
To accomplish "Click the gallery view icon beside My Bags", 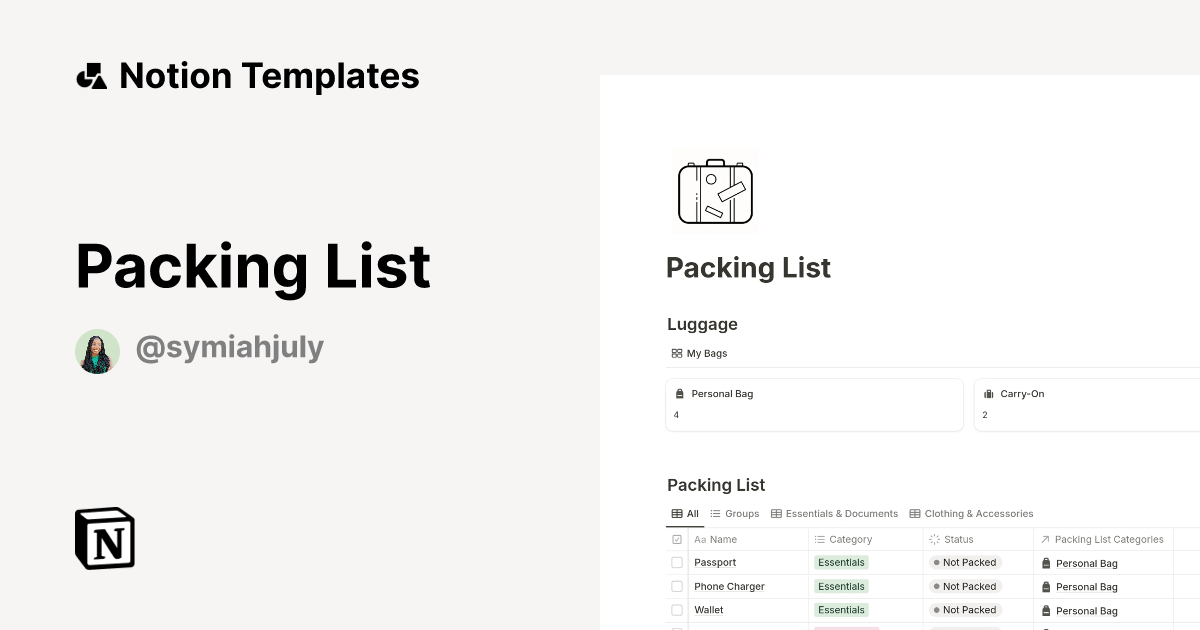I will (676, 353).
